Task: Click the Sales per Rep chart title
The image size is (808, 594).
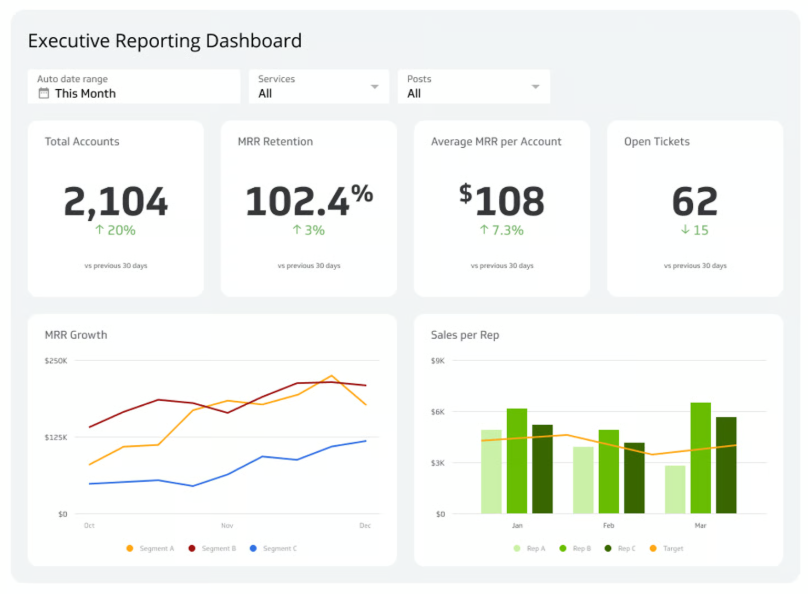Action: click(465, 335)
